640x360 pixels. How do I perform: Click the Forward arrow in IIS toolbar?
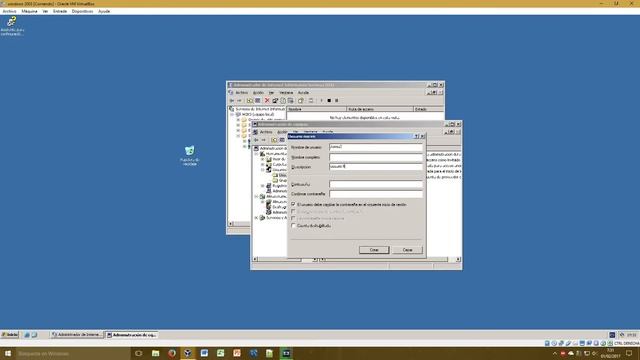(x=240, y=100)
